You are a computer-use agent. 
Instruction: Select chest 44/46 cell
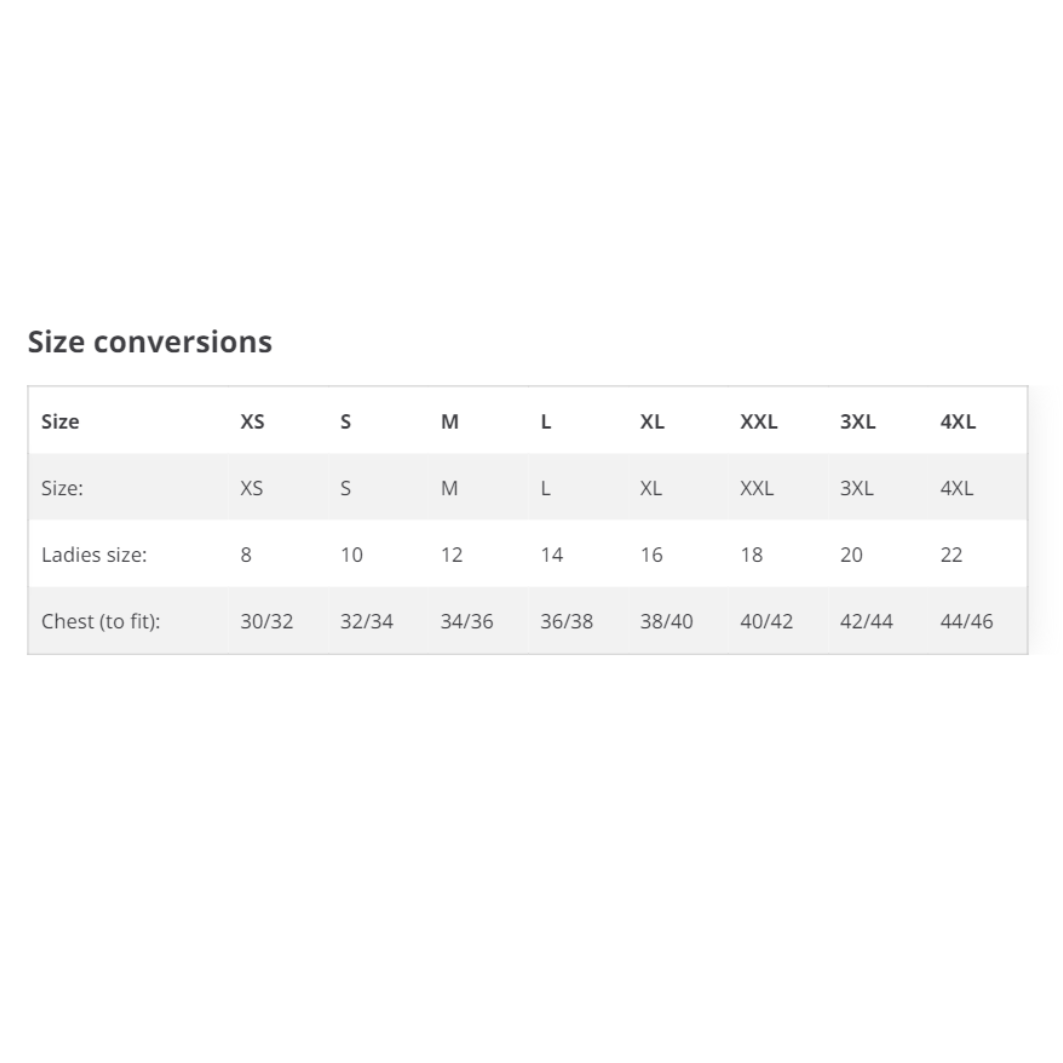point(966,621)
